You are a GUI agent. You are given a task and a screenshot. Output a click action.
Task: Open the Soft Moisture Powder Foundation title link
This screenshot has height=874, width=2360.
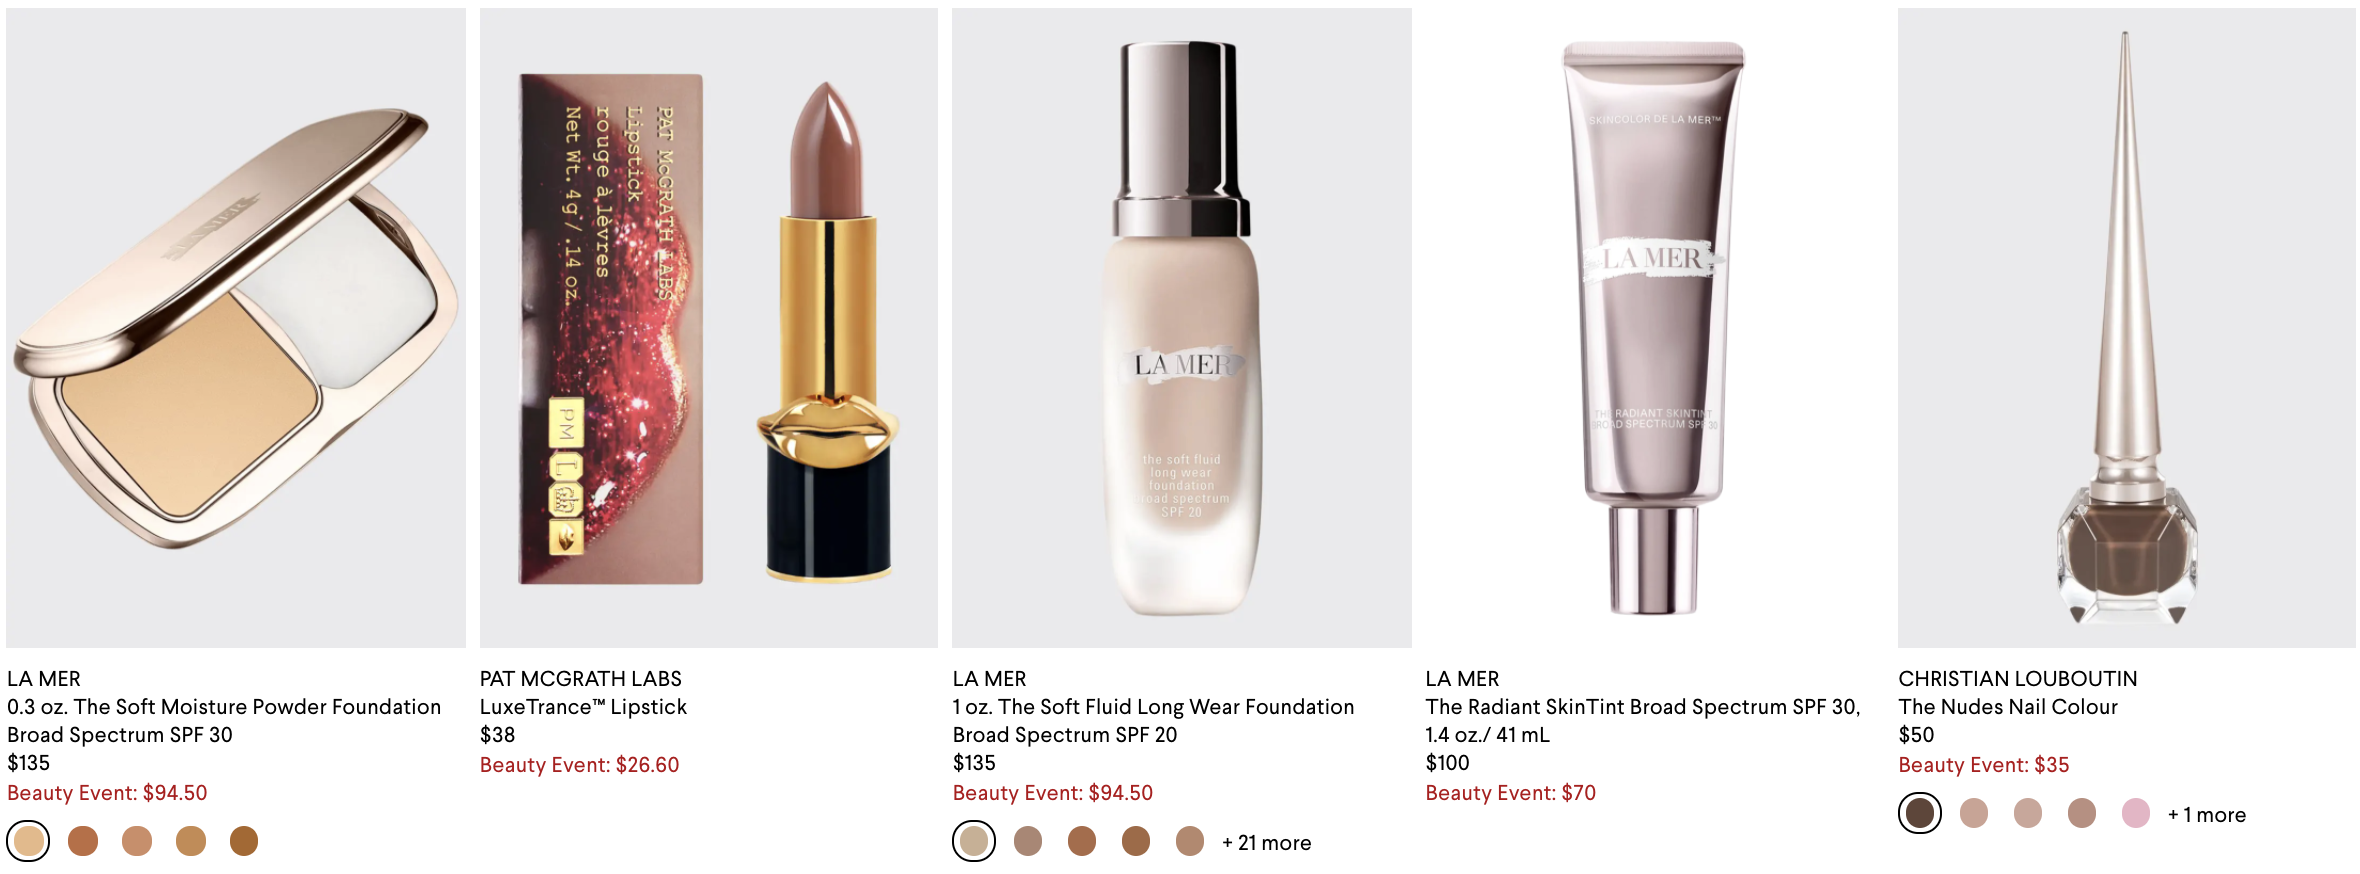[224, 721]
